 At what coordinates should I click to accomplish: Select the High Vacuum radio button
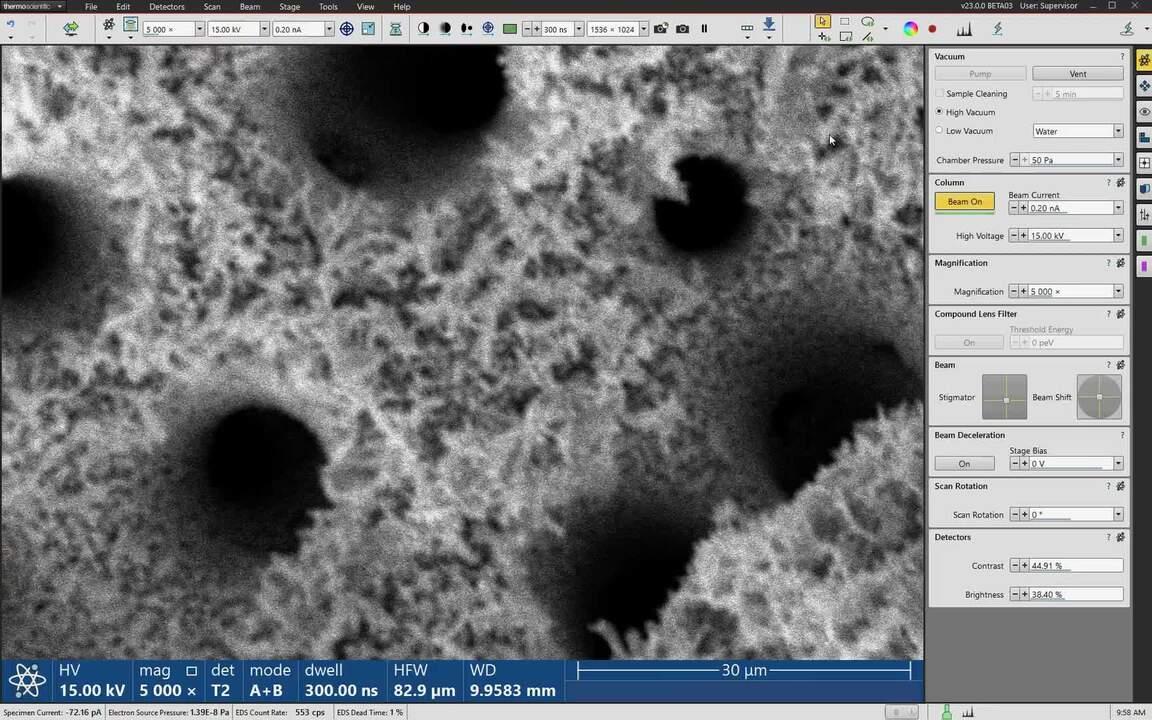(939, 112)
